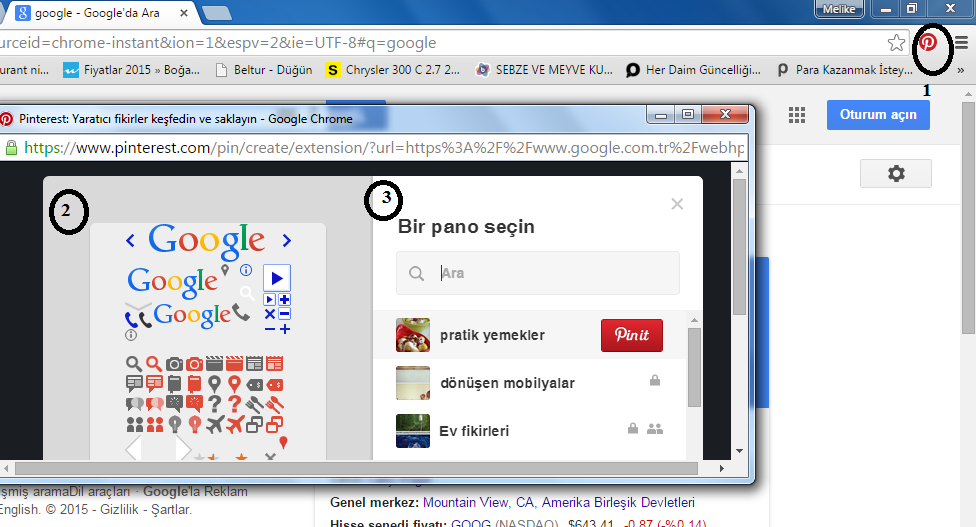The image size is (976, 527).
Task: Open the GOOG stock ticker link
Action: click(471, 523)
